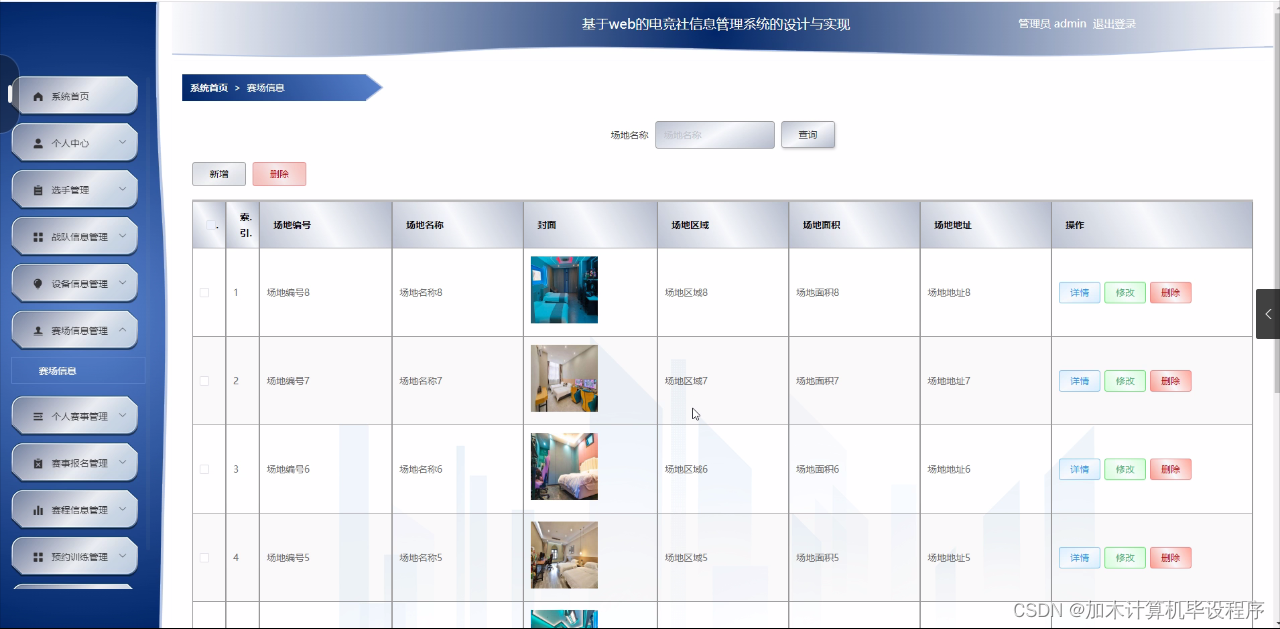Click the room thumbnail for 场地编号7
The width and height of the screenshot is (1280, 629).
click(563, 377)
